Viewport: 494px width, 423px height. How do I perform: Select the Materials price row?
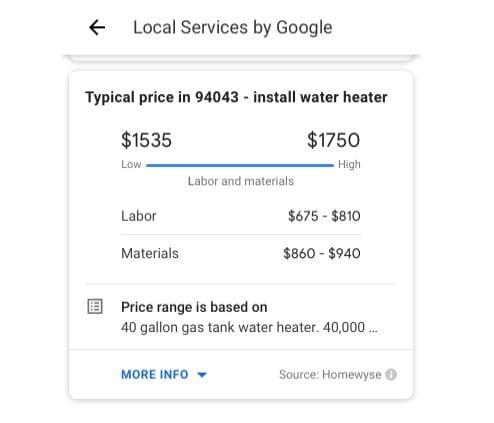241,253
